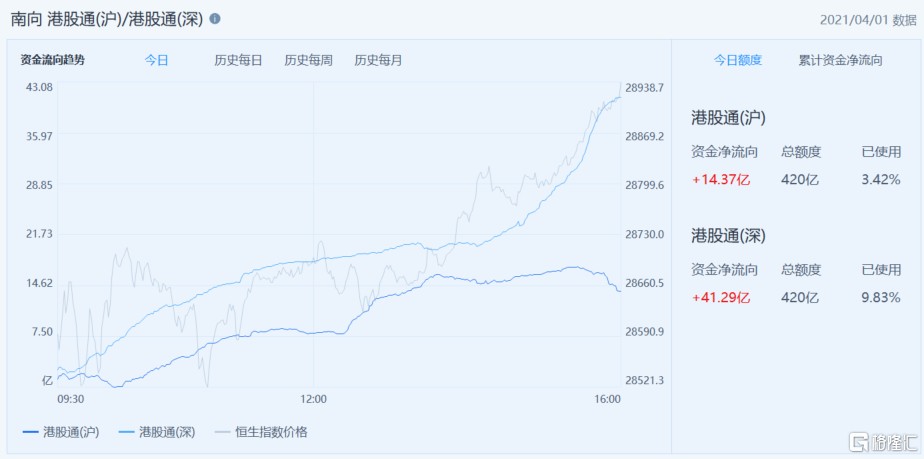Viewport: 924px width, 459px height.
Task: Toggle 港股通(沪) legend series
Action: pyautogui.click(x=61, y=432)
